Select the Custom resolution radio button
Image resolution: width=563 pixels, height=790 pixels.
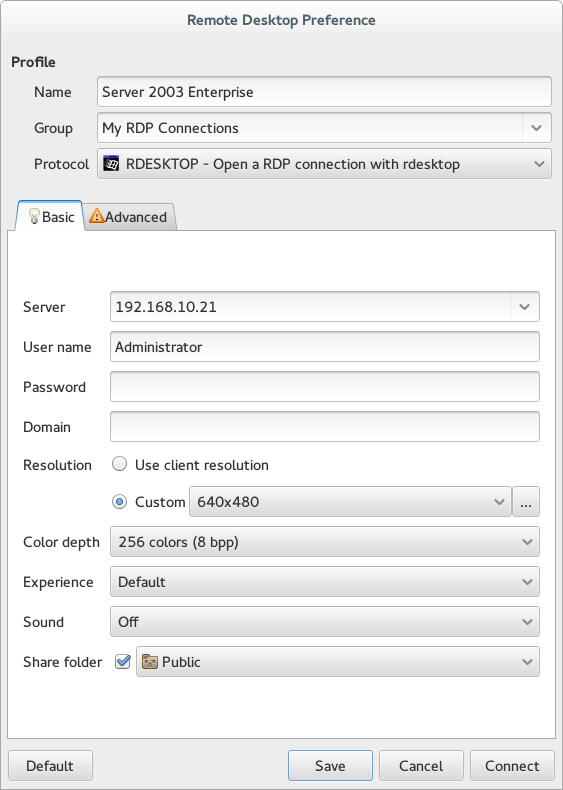119,502
